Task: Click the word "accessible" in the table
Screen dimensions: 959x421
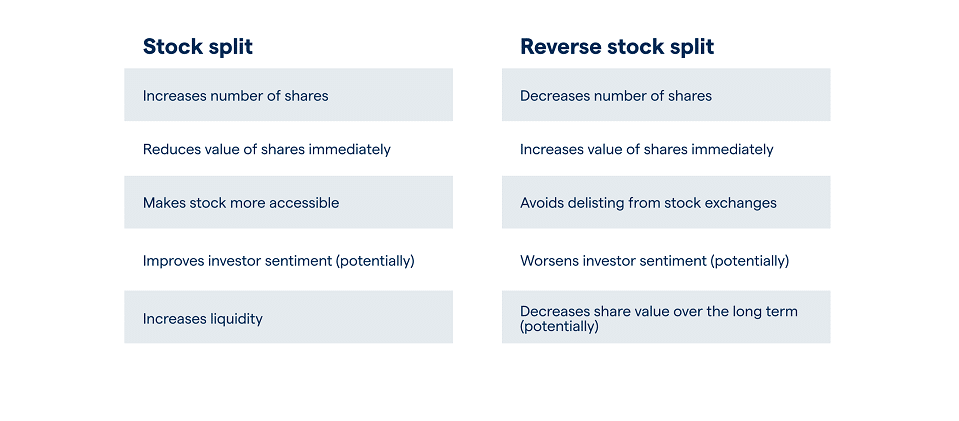Action: 304,203
